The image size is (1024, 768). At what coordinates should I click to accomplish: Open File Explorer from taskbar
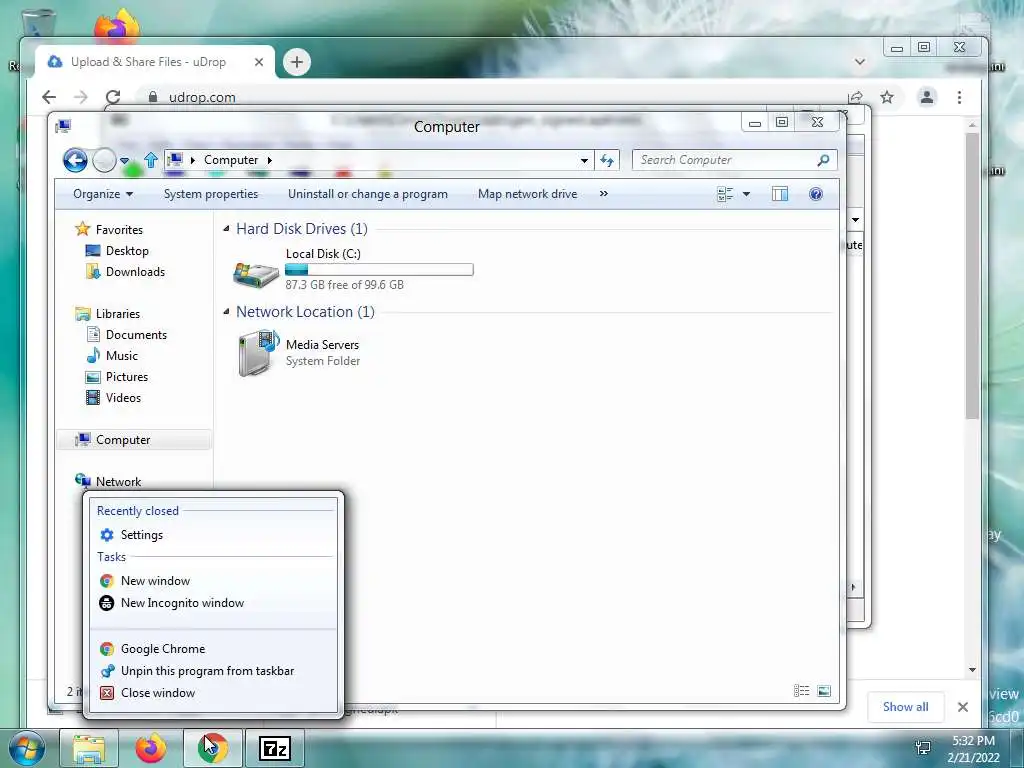tap(89, 748)
